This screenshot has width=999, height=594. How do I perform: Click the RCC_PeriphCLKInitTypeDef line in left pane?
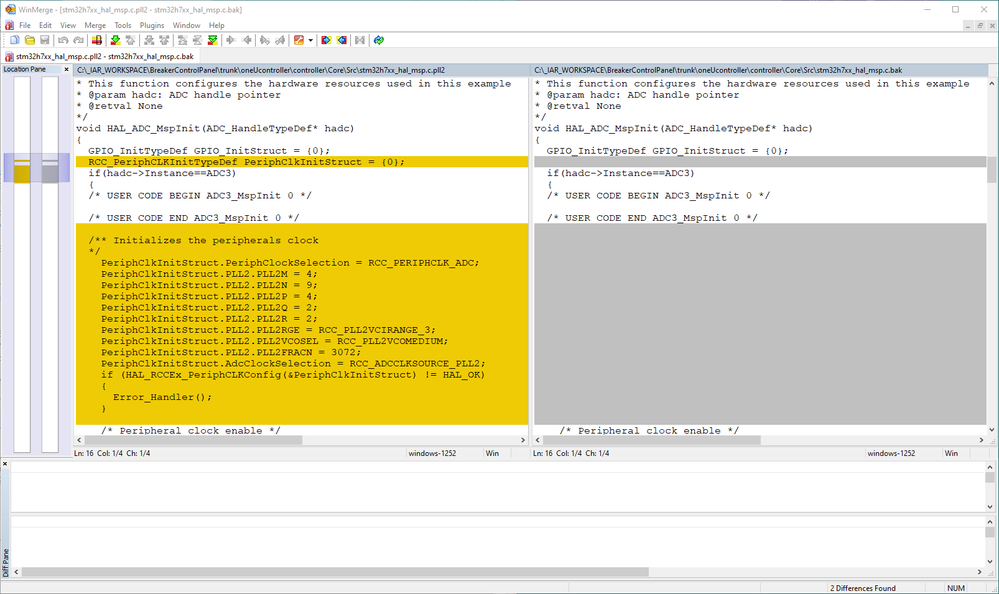tap(302, 162)
